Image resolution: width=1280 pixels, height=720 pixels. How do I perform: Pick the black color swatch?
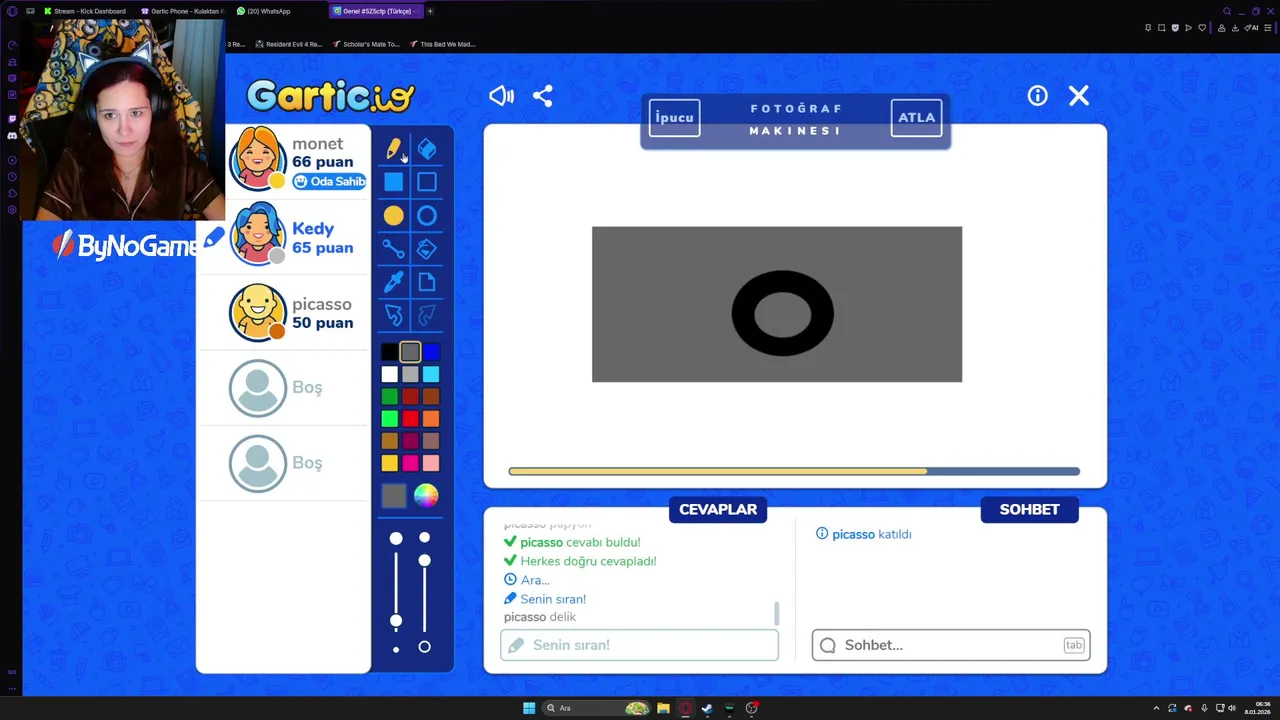point(389,352)
